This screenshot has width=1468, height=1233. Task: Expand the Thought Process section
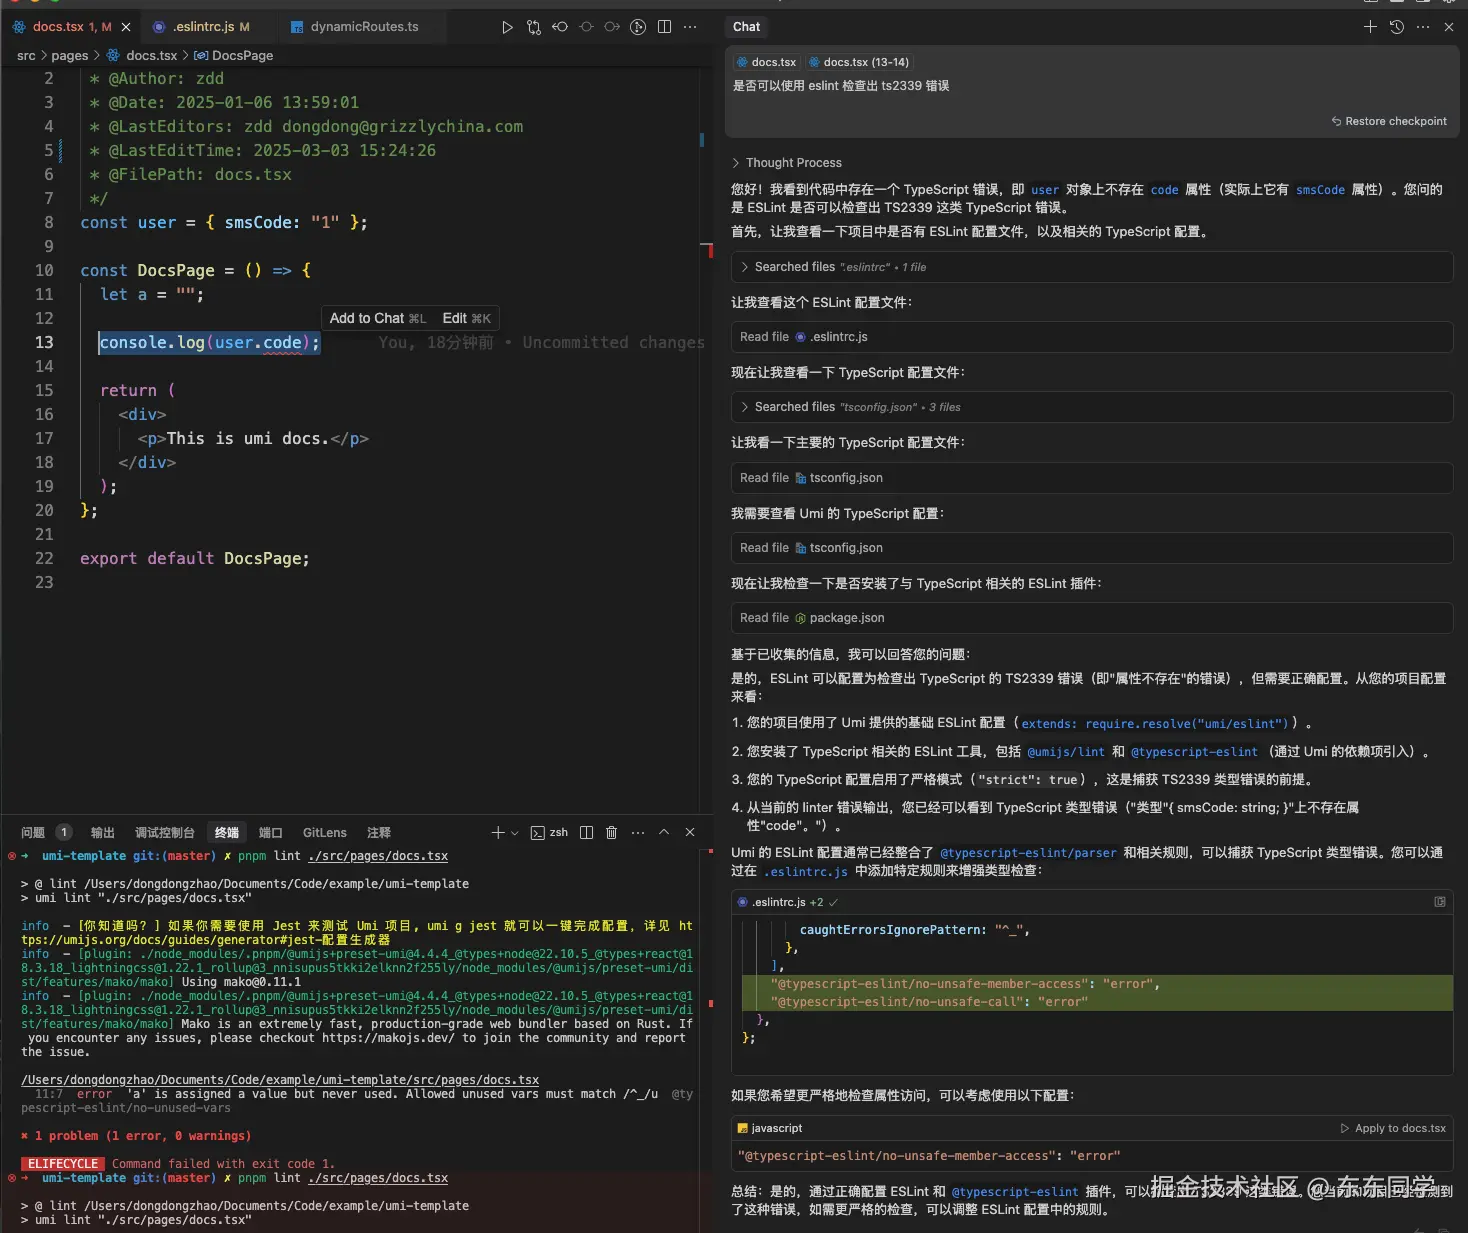pyautogui.click(x=787, y=163)
